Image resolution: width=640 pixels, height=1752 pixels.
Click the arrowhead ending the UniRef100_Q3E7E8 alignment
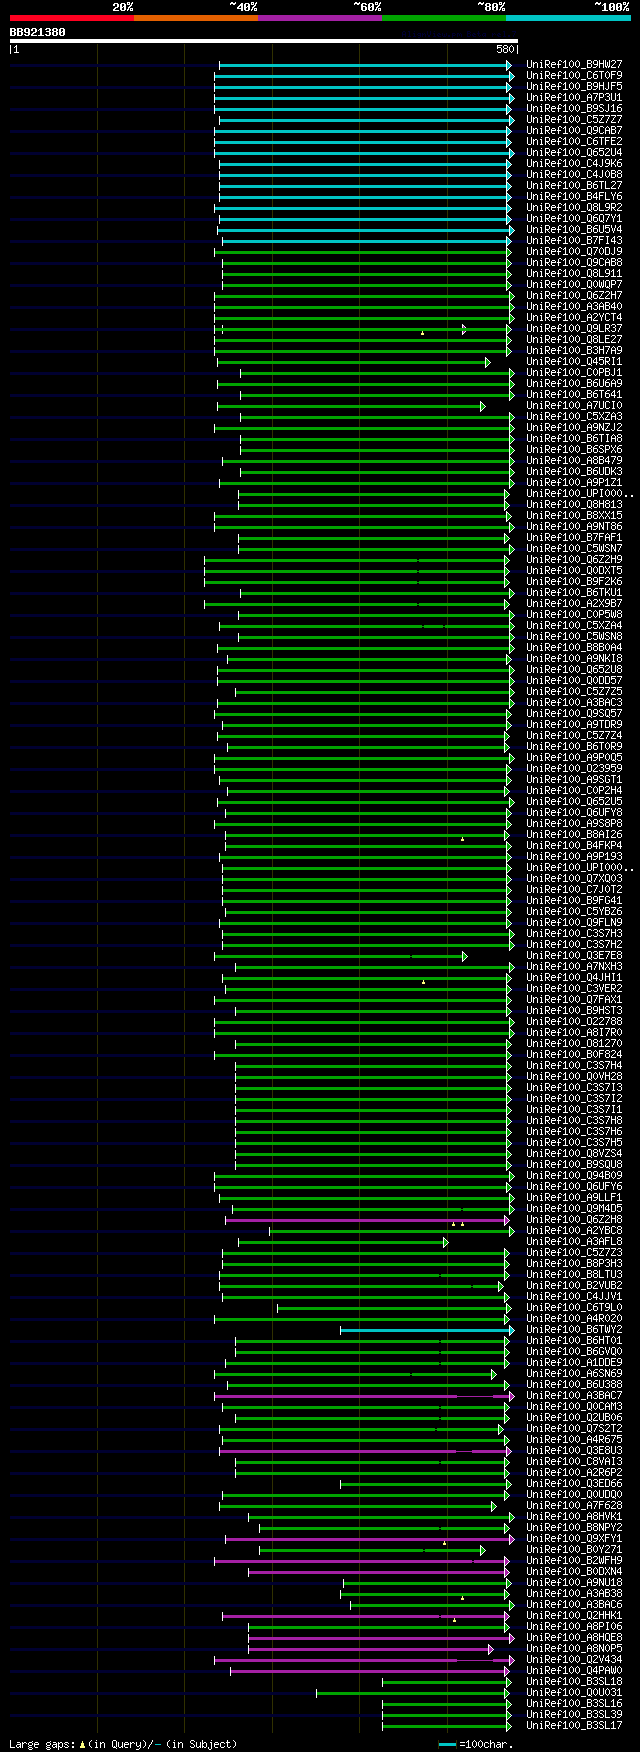click(x=465, y=956)
